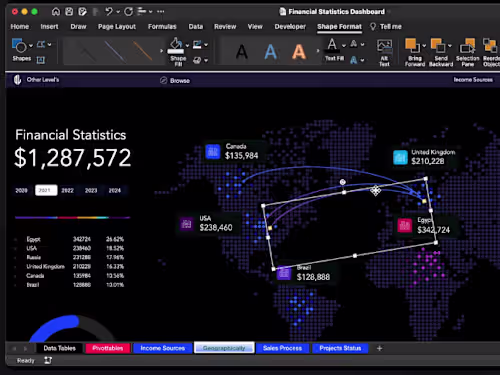Viewport: 500px width, 375px height.
Task: Choose the orange line shape style
Action: tap(143, 51)
